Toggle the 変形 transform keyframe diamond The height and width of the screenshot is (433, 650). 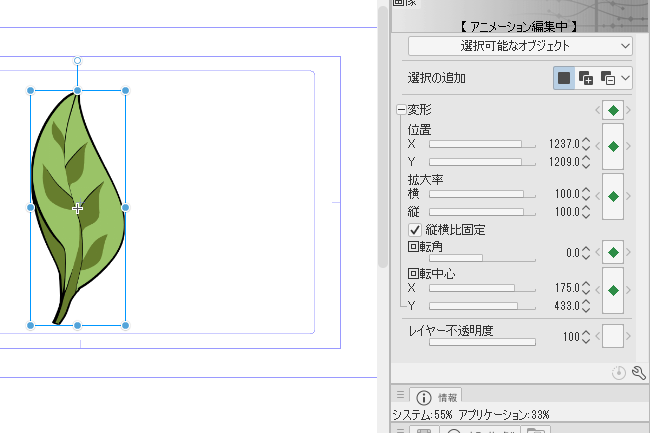[613, 110]
